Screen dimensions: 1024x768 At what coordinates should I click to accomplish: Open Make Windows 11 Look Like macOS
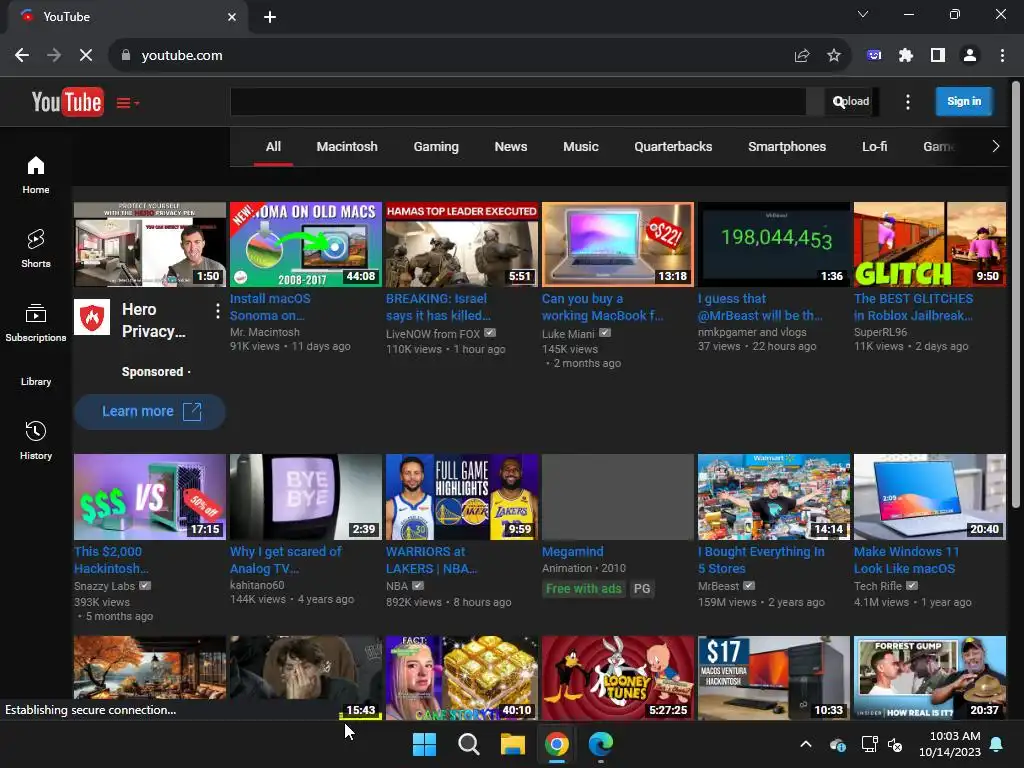point(906,560)
